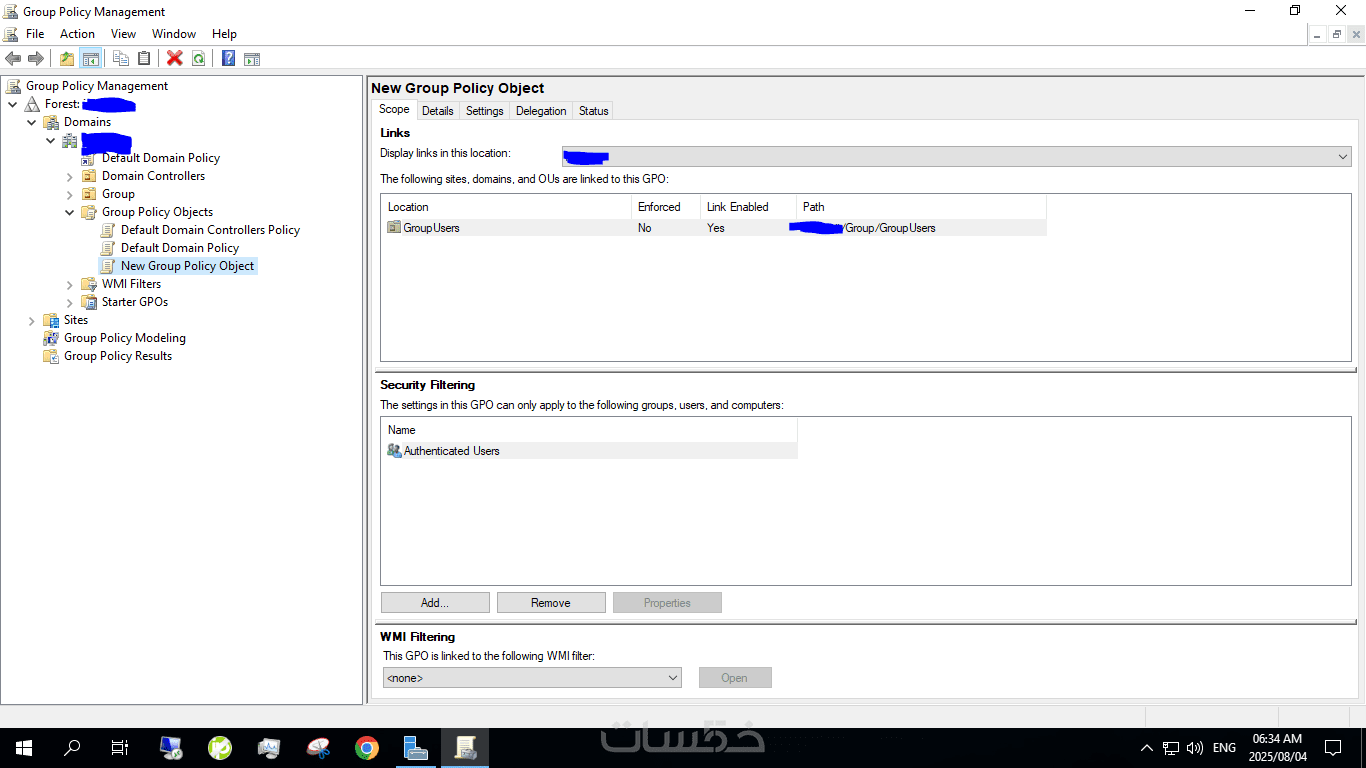
Task: Click the Location column header
Action: click(507, 207)
